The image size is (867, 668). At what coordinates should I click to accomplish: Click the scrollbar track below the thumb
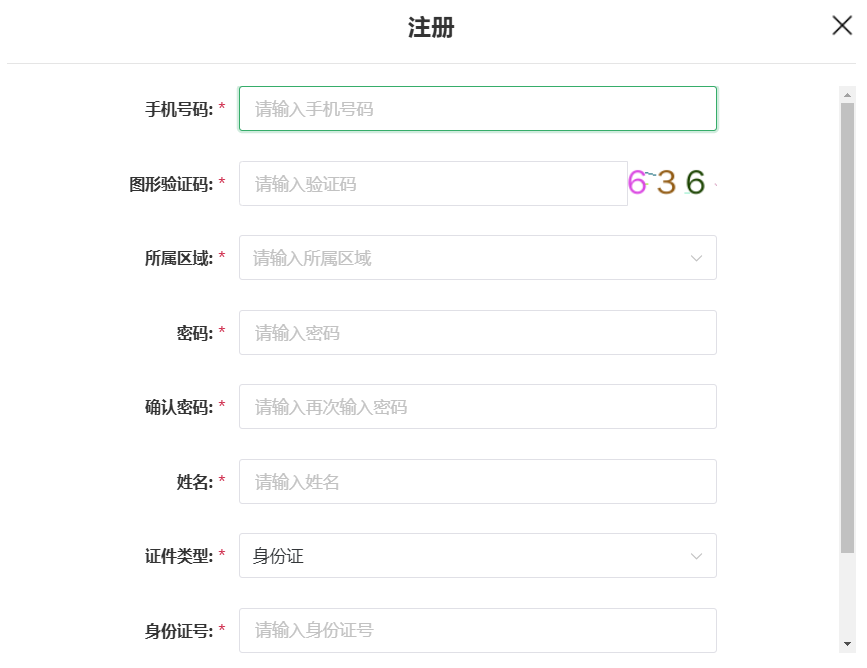[x=847, y=594]
